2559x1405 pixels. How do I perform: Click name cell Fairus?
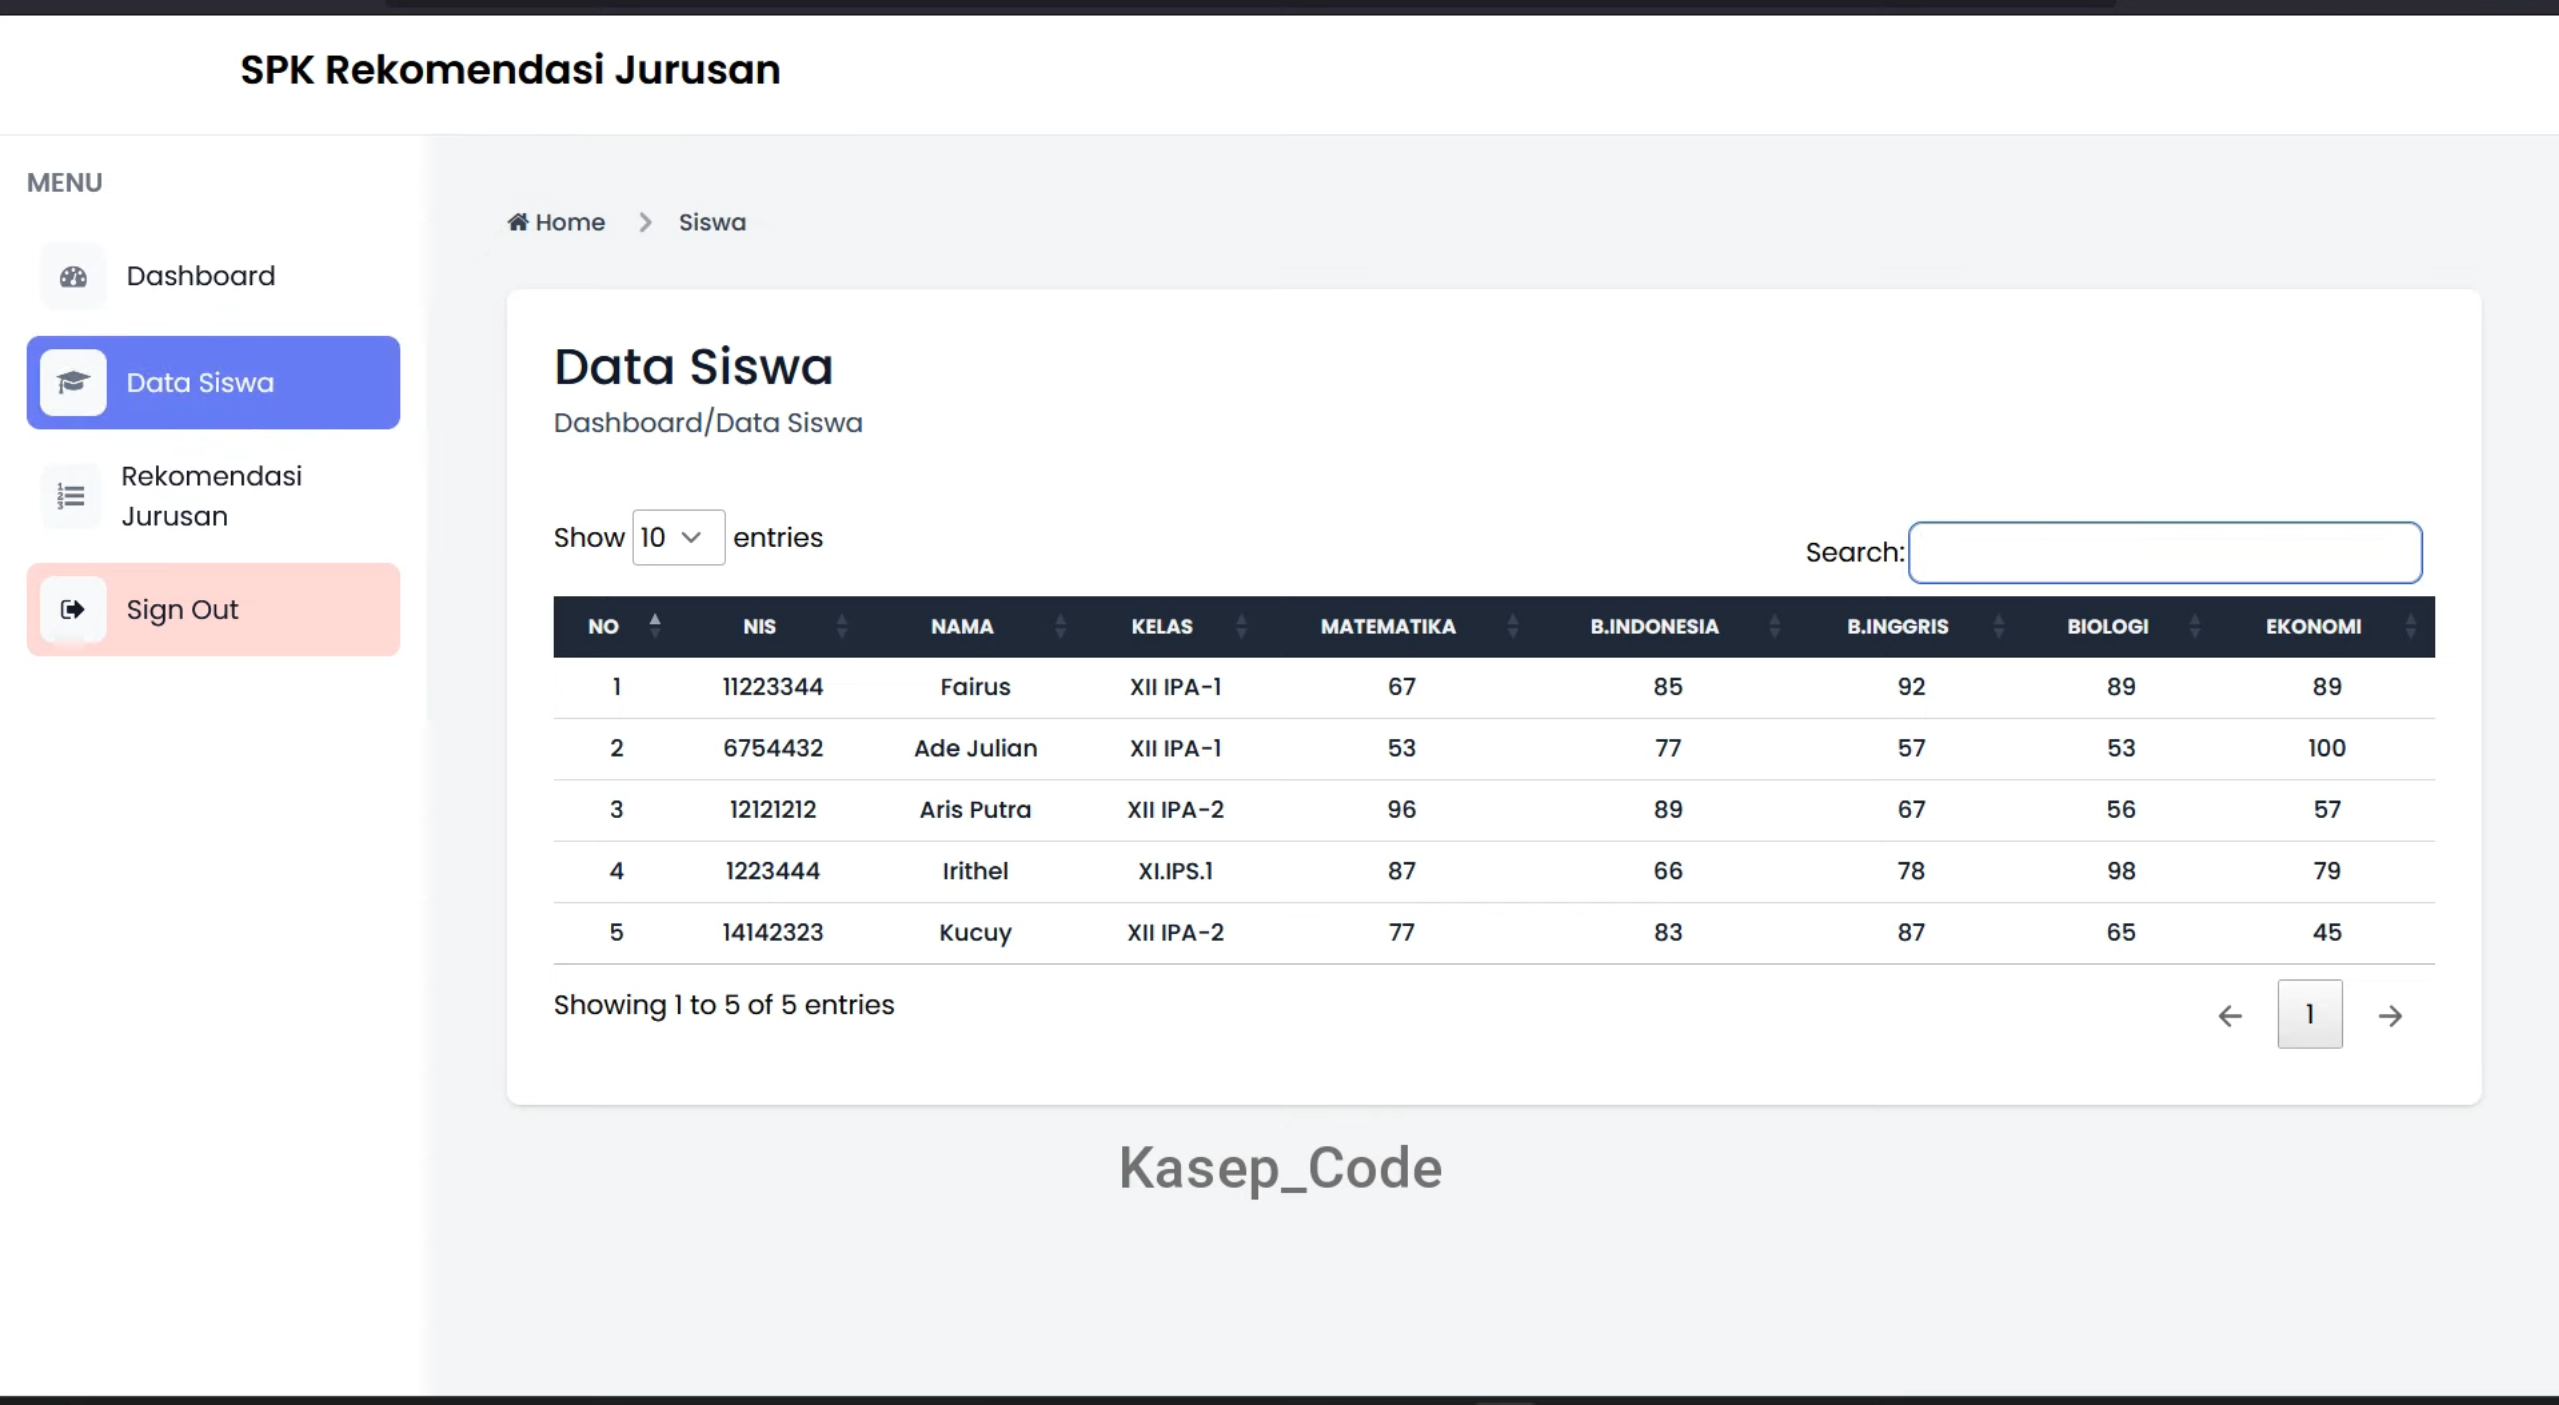pos(975,687)
